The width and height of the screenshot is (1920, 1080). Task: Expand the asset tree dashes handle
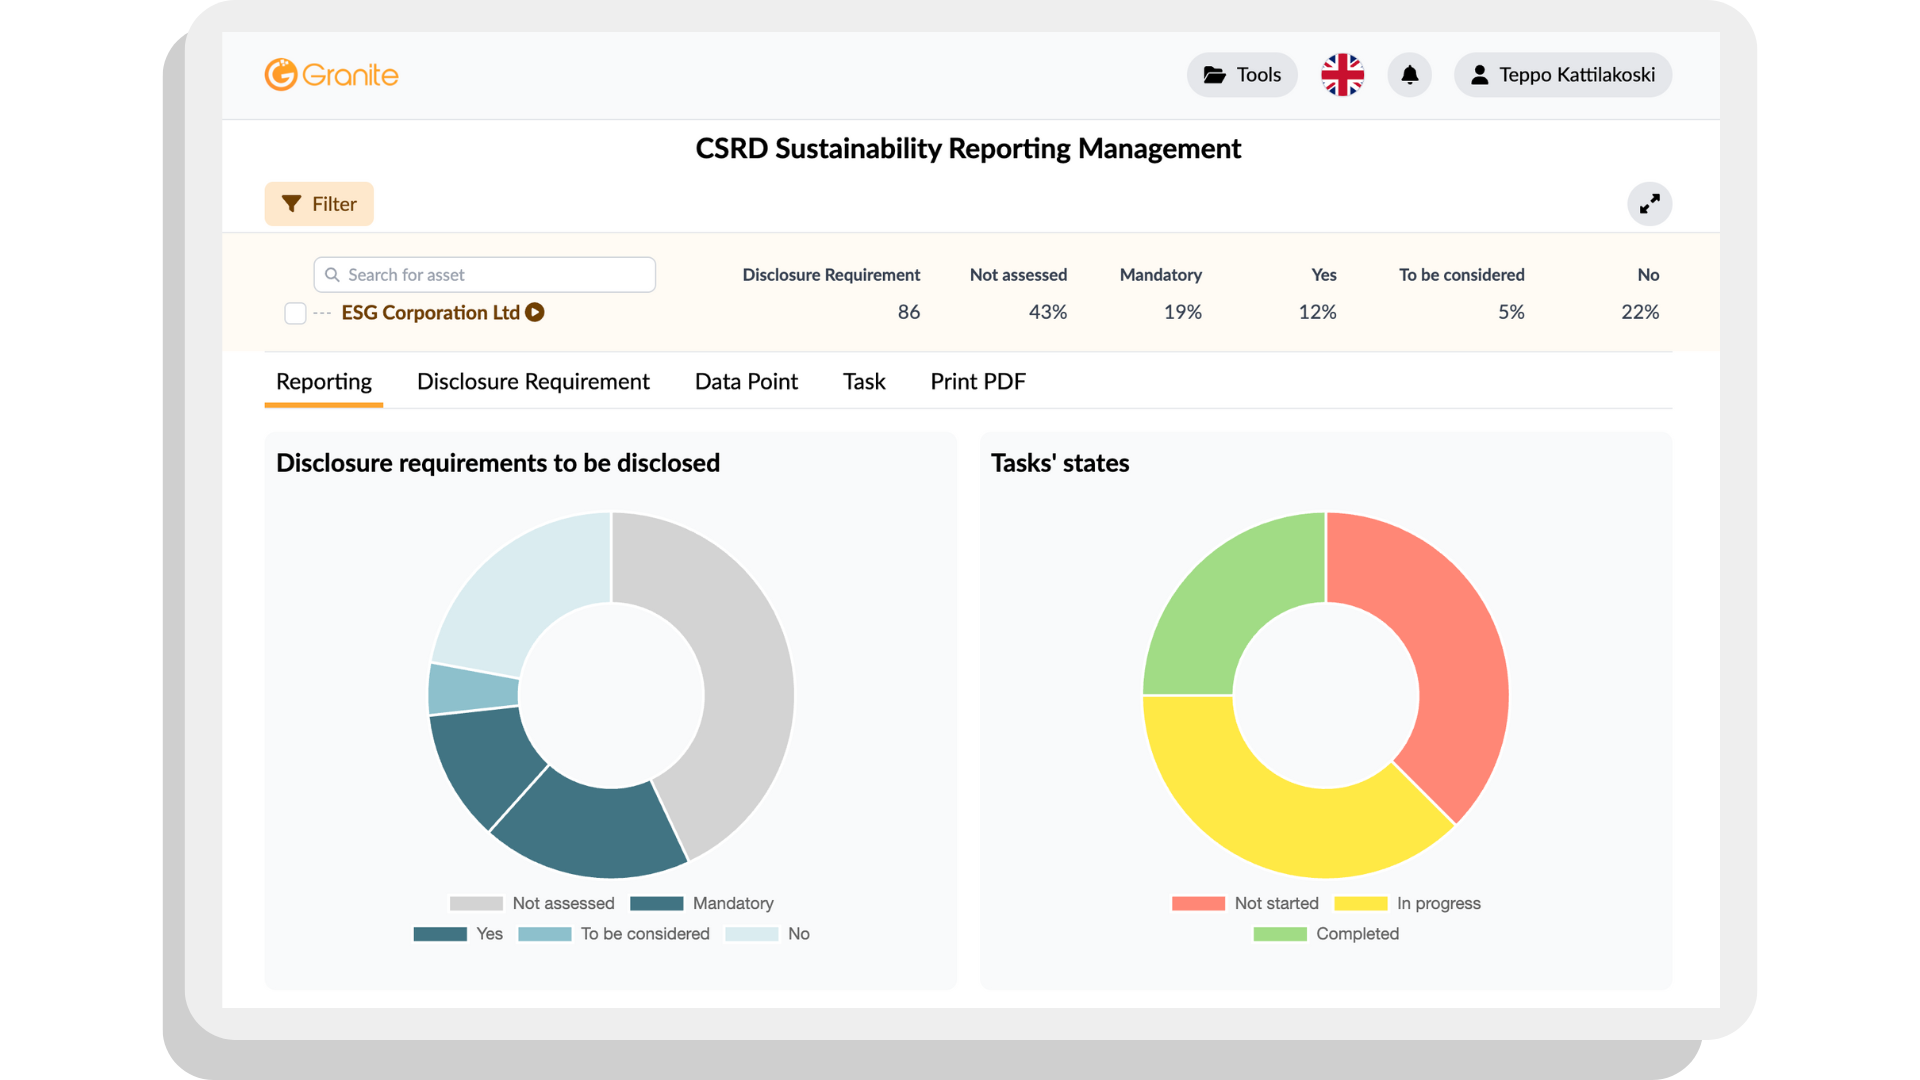tap(322, 313)
